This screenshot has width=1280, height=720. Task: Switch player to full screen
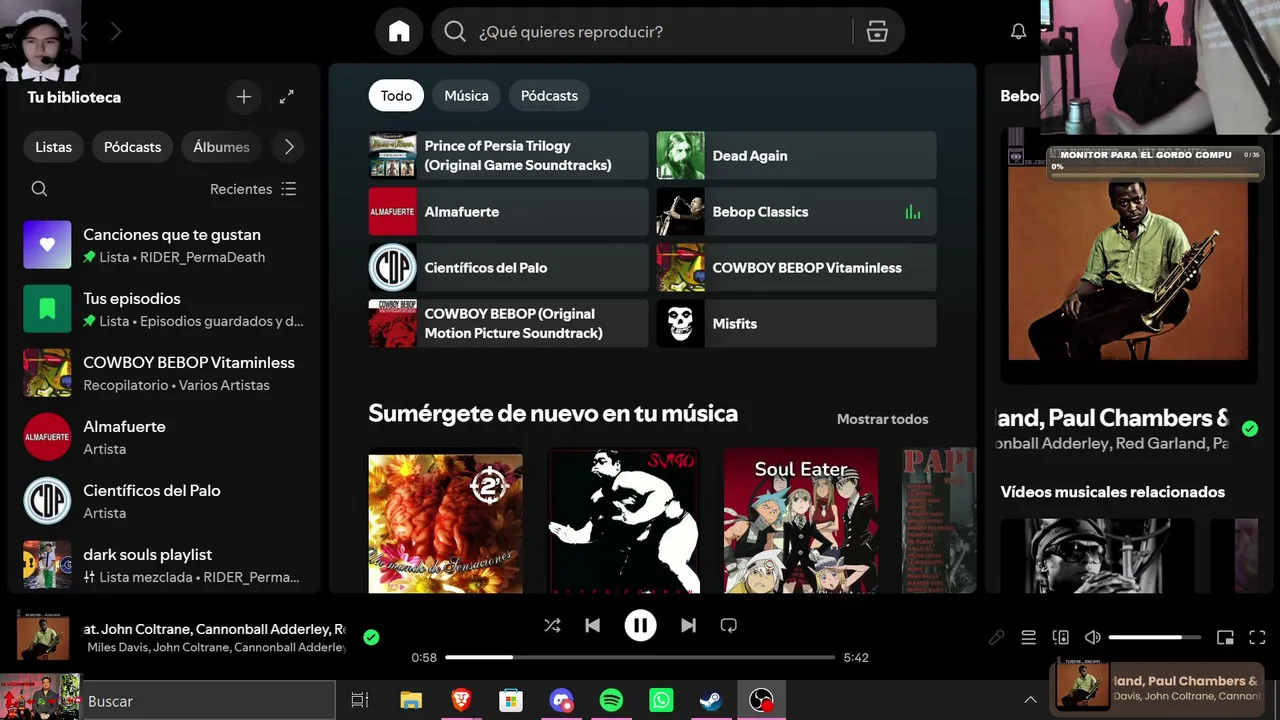(1258, 638)
